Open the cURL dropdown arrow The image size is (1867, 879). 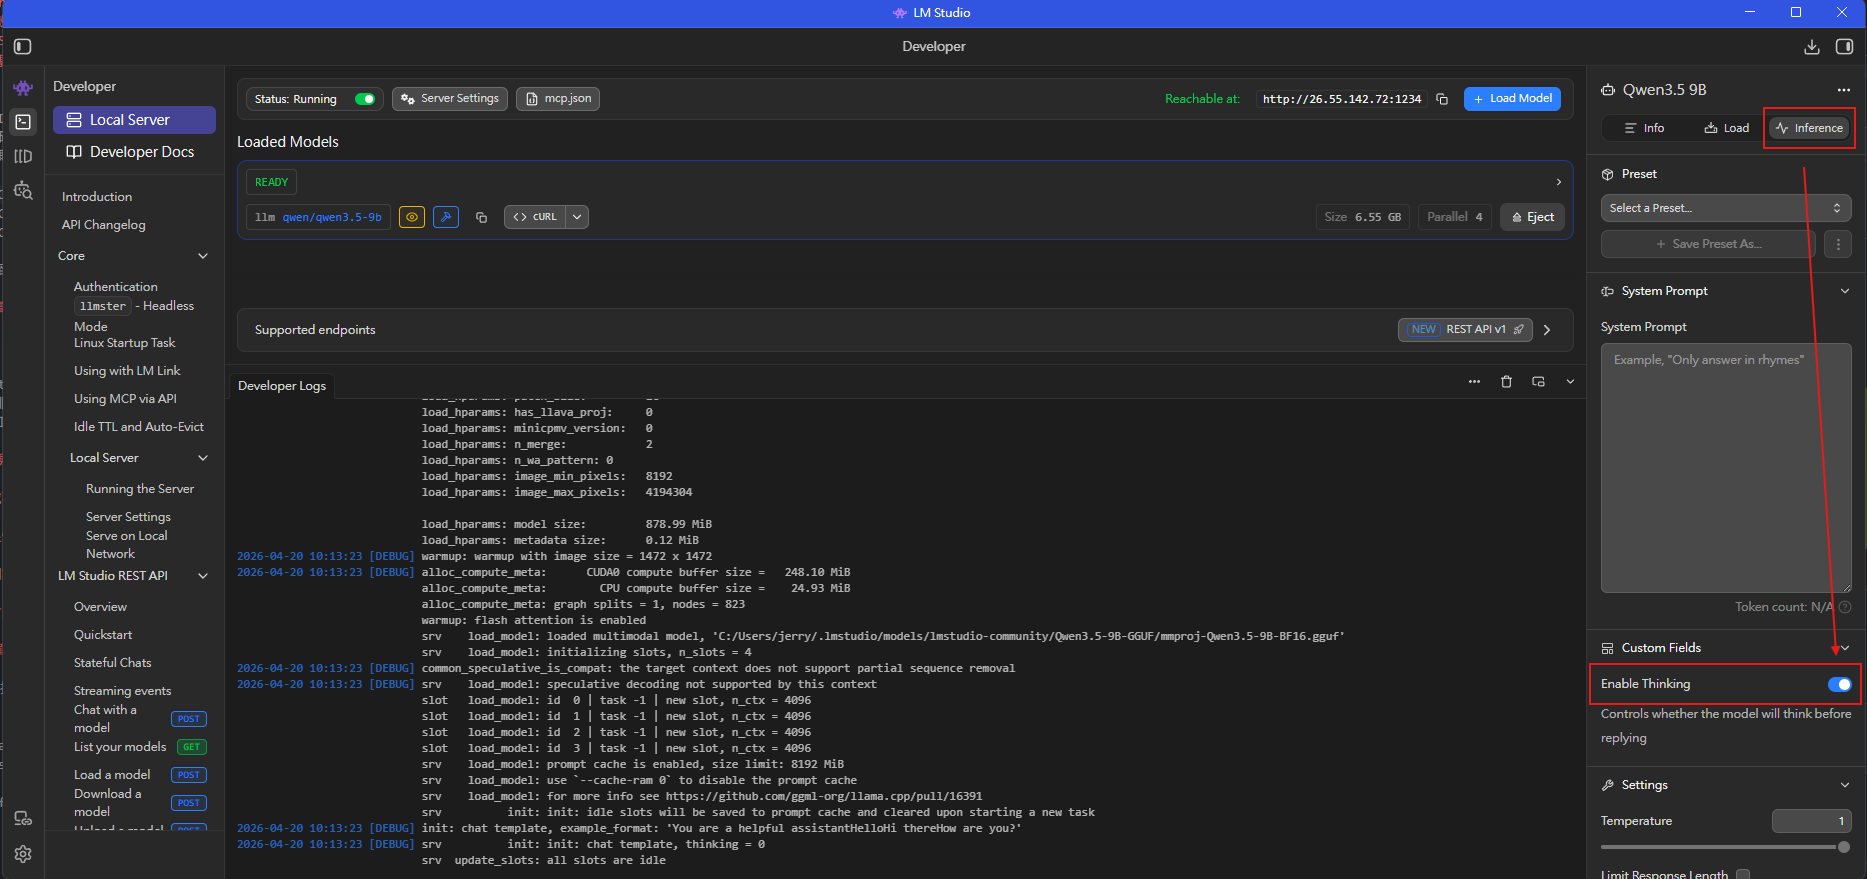[x=577, y=217]
